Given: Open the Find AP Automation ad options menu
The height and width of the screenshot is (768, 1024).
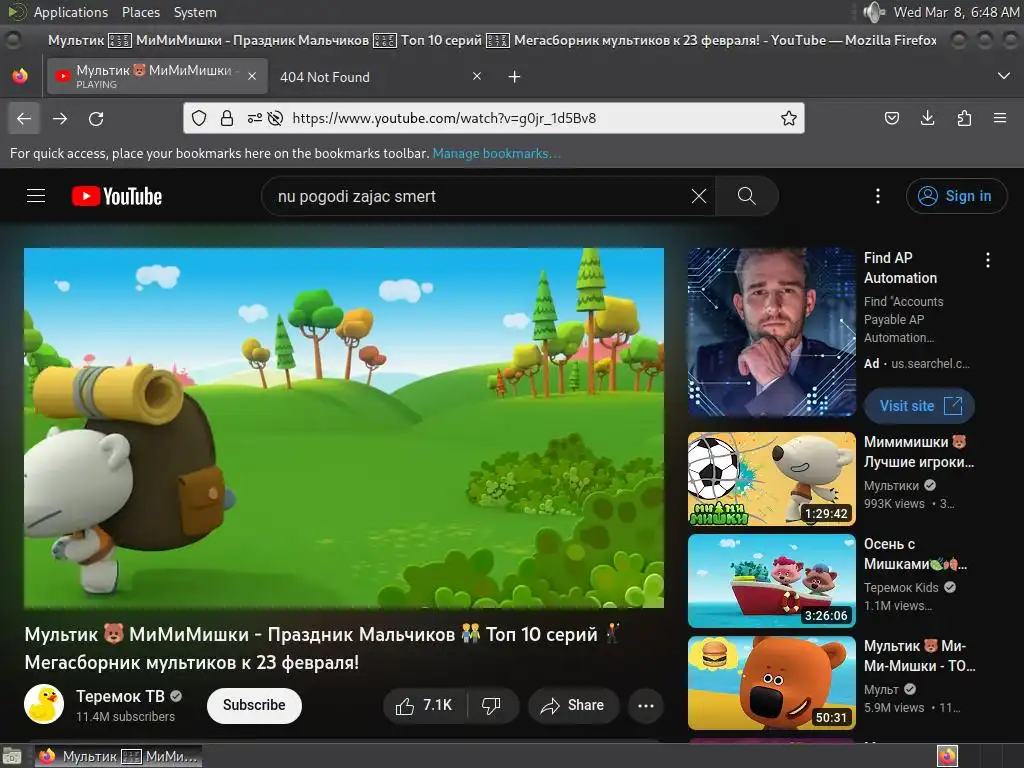Looking at the screenshot, I should click(987, 260).
